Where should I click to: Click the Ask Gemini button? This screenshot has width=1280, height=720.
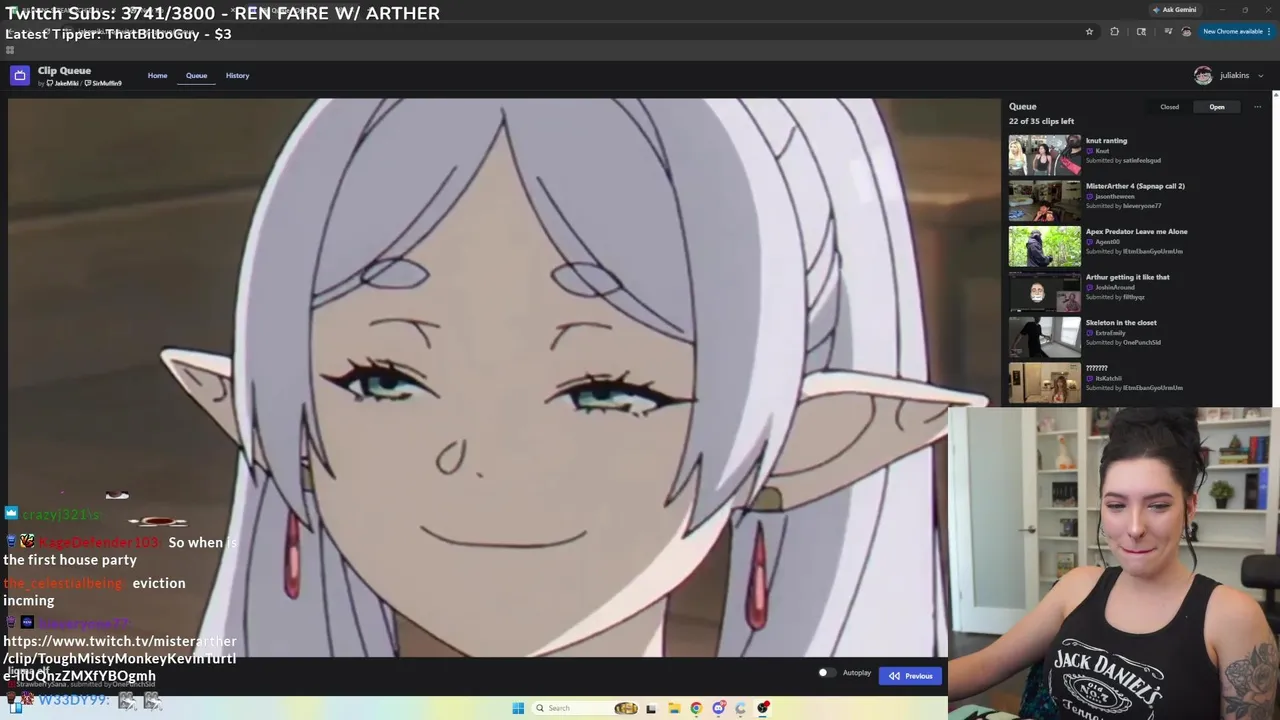[1174, 10]
